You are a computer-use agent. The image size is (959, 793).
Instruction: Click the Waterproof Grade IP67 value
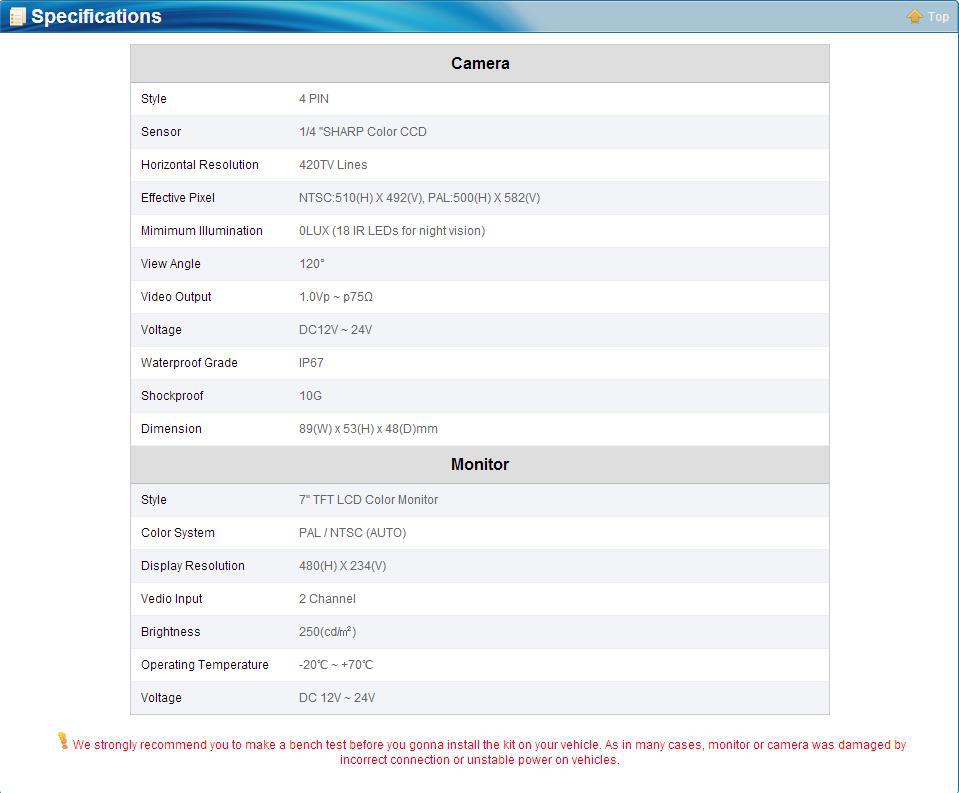coord(311,363)
